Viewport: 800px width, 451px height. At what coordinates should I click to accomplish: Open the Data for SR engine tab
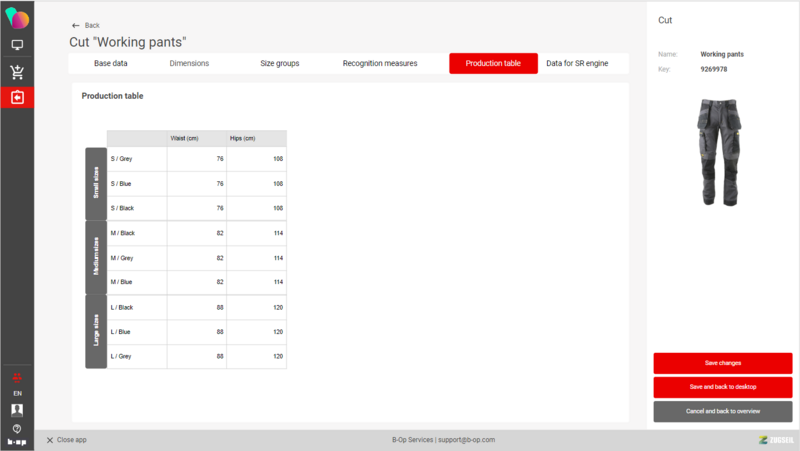point(577,63)
